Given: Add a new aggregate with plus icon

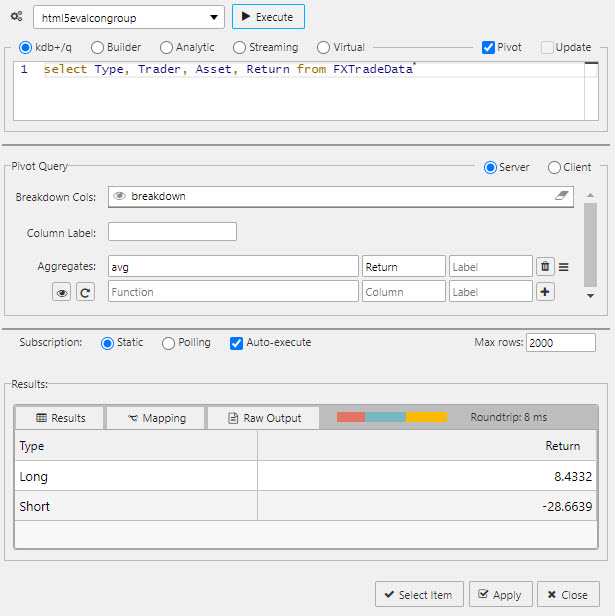Looking at the screenshot, I should point(545,291).
